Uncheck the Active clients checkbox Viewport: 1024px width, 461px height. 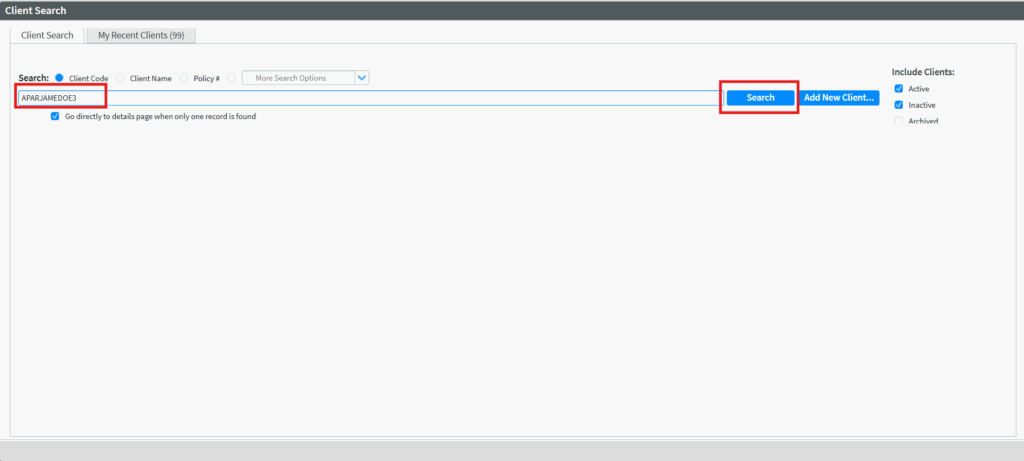tap(899, 89)
